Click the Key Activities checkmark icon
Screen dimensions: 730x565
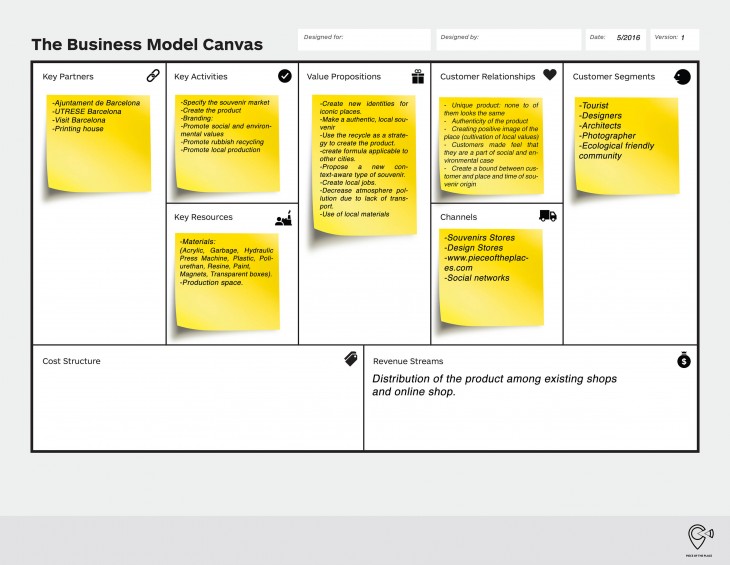[285, 75]
